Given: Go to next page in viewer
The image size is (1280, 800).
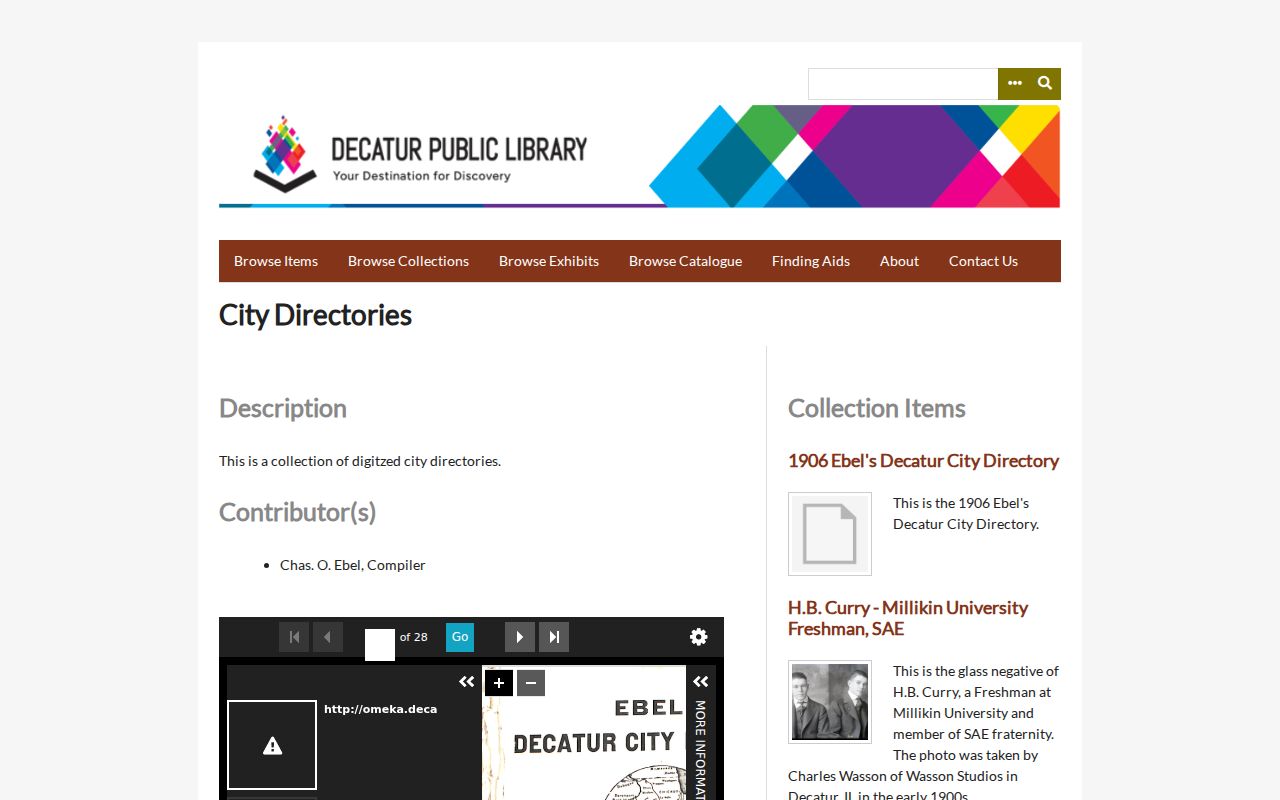Looking at the screenshot, I should click(x=520, y=637).
